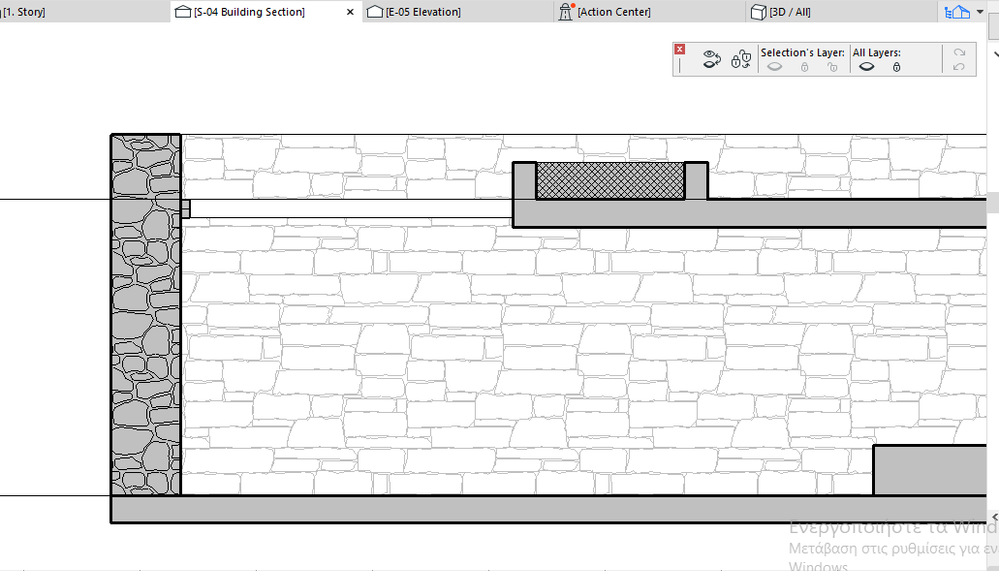Viewport: 999px width, 571px height.
Task: Toggle lock/unlock layers icon
Action: [741, 59]
